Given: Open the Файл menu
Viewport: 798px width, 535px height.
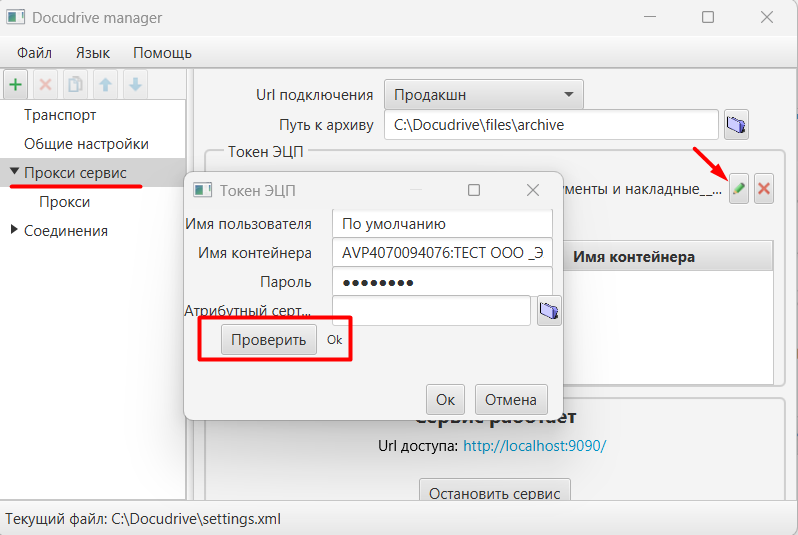Looking at the screenshot, I should (x=34, y=53).
